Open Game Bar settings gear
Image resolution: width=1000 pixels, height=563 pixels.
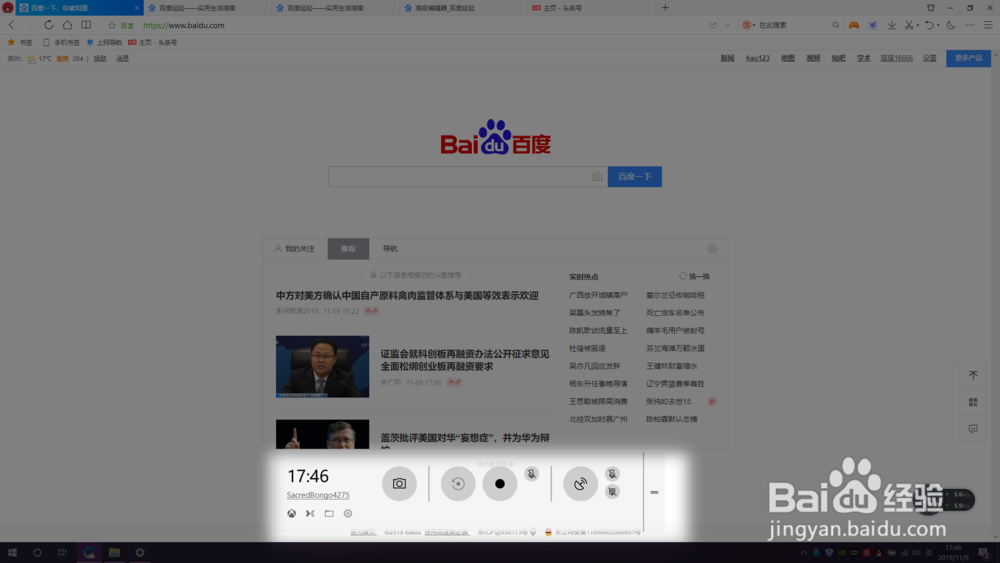pos(348,513)
